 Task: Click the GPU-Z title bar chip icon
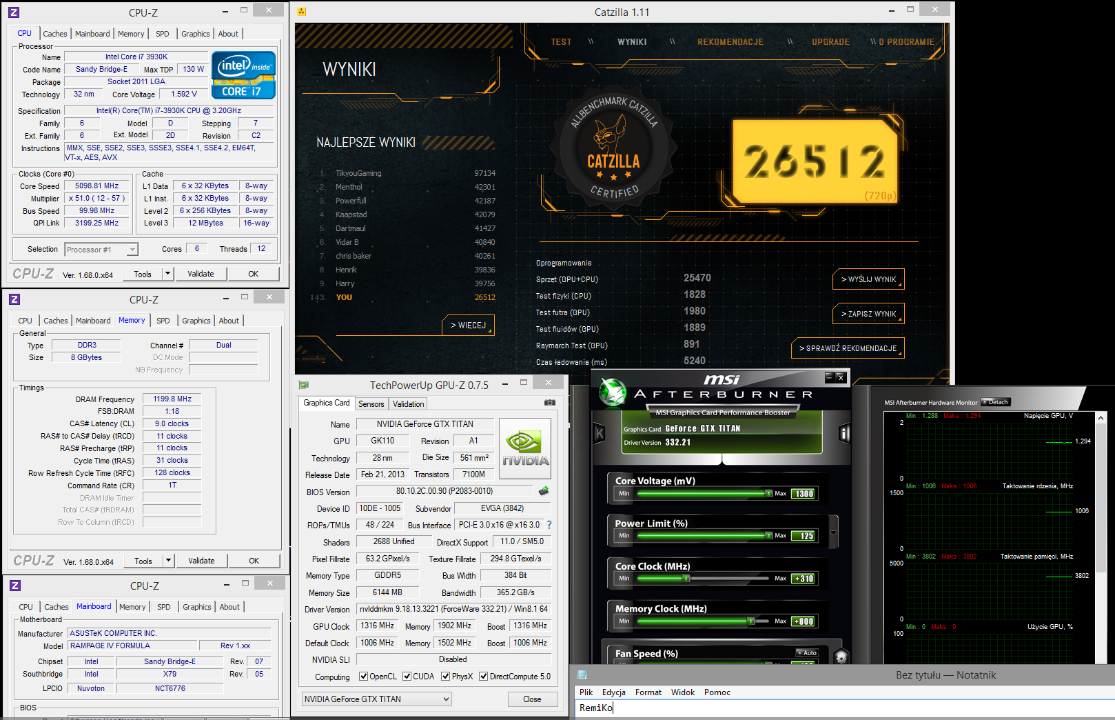pos(304,385)
